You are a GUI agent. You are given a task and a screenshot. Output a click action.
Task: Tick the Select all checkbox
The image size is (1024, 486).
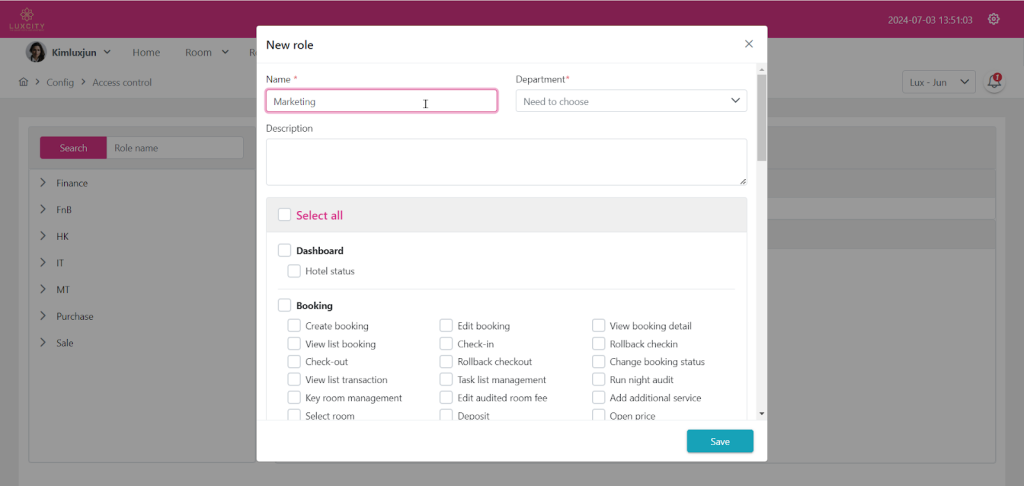285,215
